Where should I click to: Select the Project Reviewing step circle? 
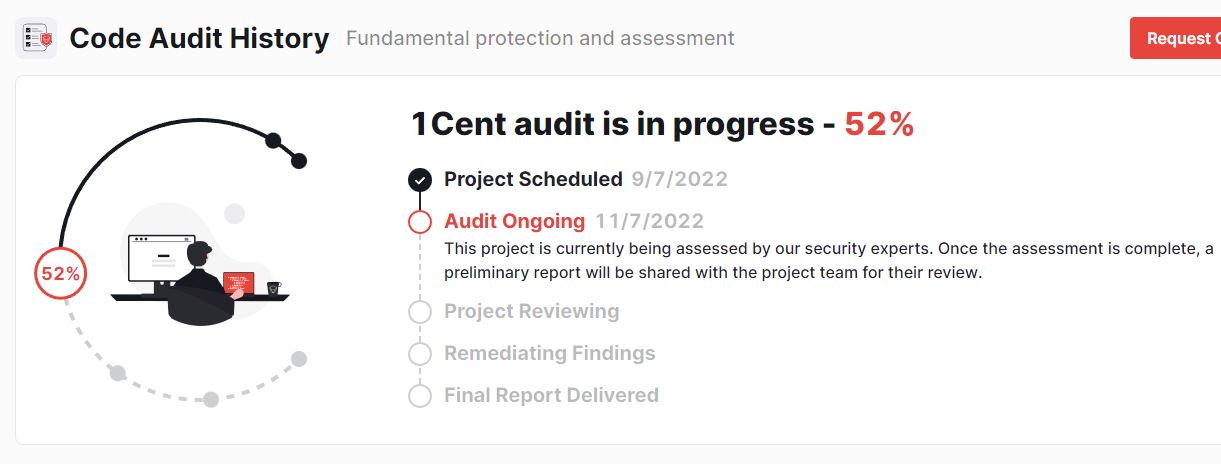[420, 312]
